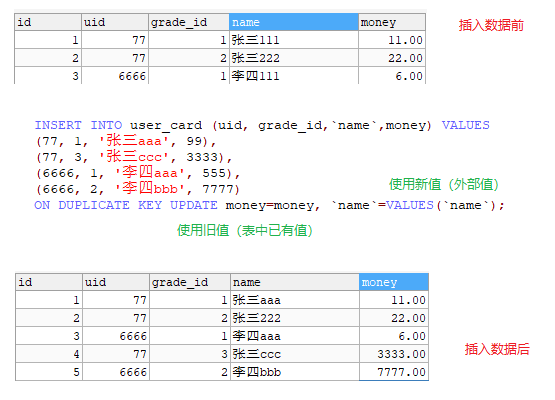The image size is (555, 400).
Task: Click the id column header in the after-insert table
Action: click(x=49, y=282)
